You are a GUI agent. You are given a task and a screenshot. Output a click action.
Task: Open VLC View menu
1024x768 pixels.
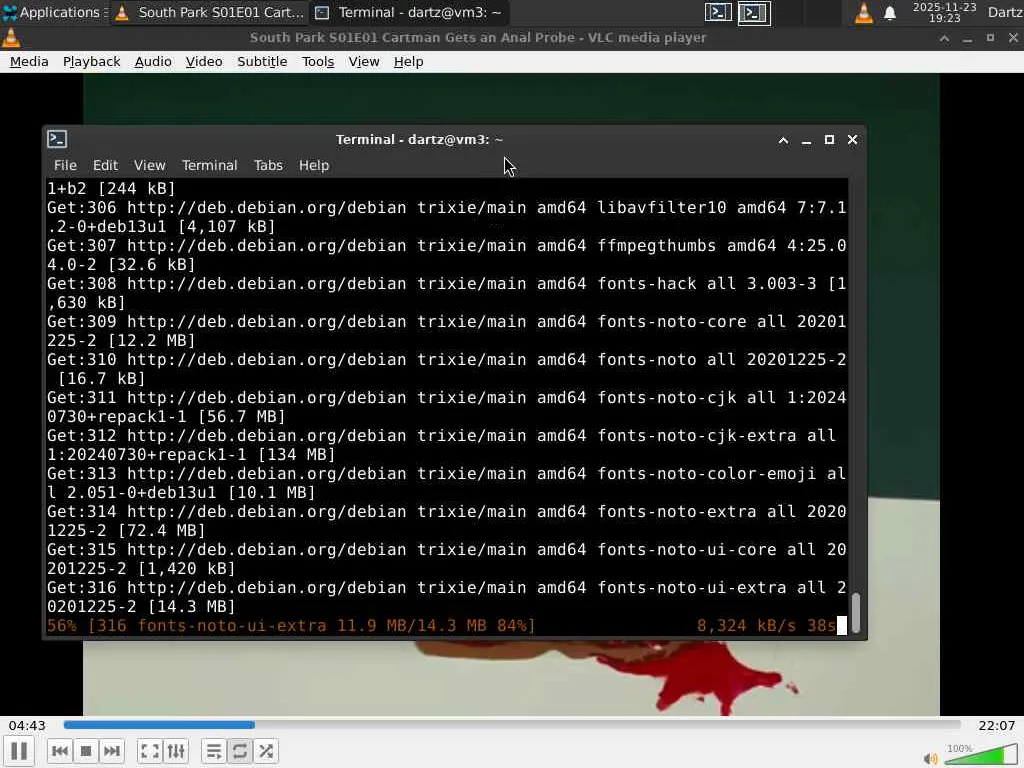pyautogui.click(x=364, y=61)
